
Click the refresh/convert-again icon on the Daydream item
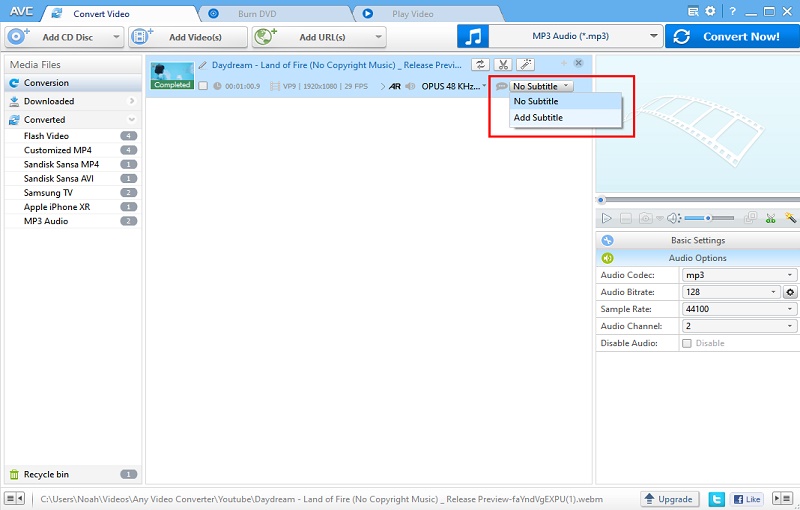pyautogui.click(x=480, y=64)
